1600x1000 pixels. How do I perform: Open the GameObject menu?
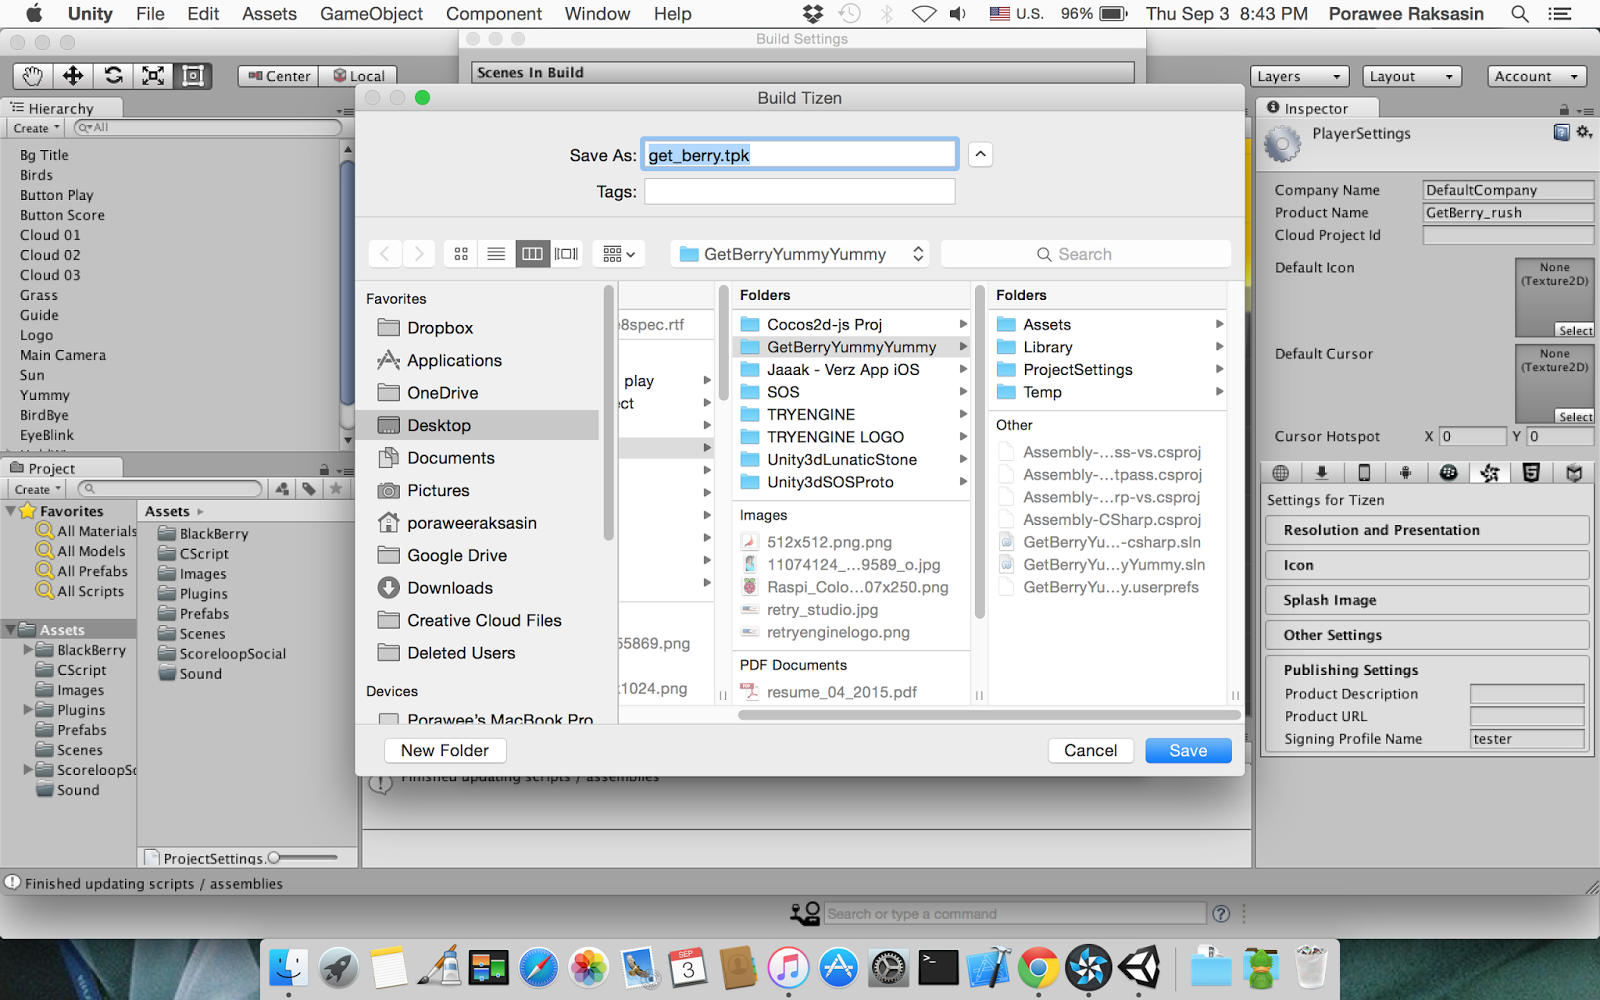coord(371,14)
